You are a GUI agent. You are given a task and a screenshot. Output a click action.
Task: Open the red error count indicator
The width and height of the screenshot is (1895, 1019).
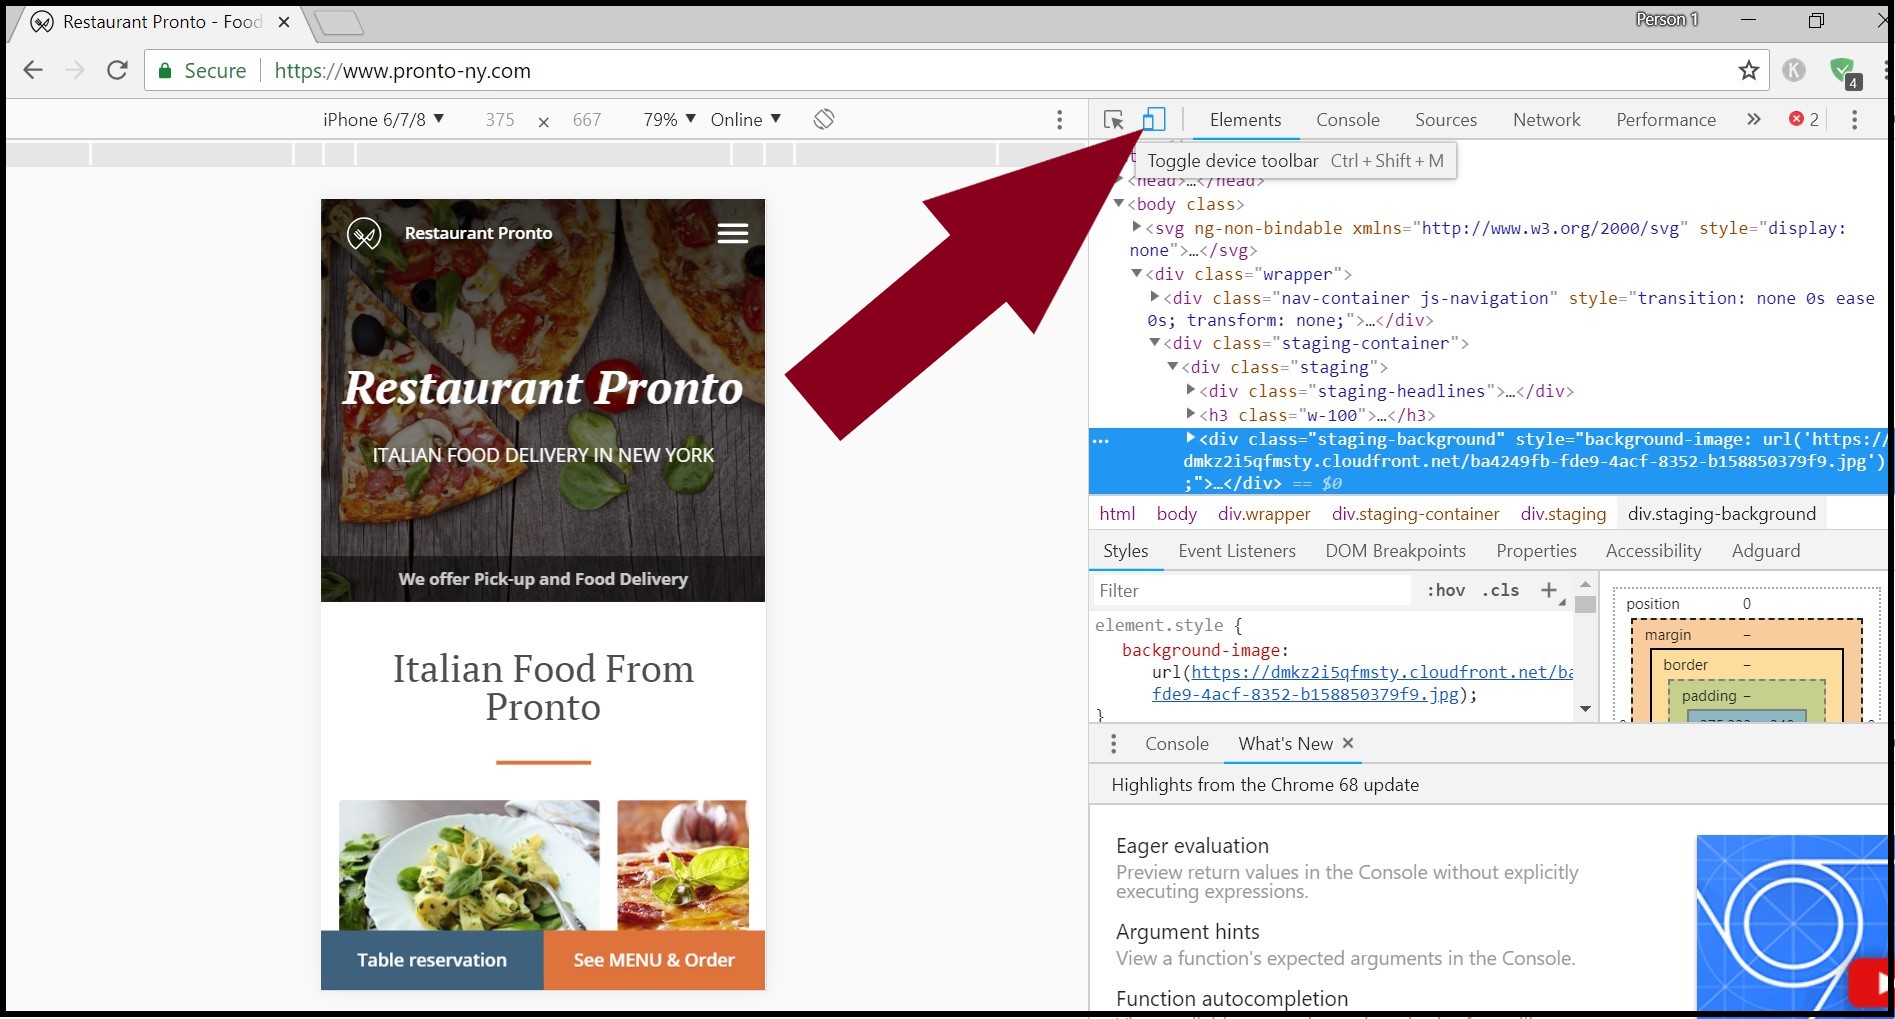click(1804, 119)
